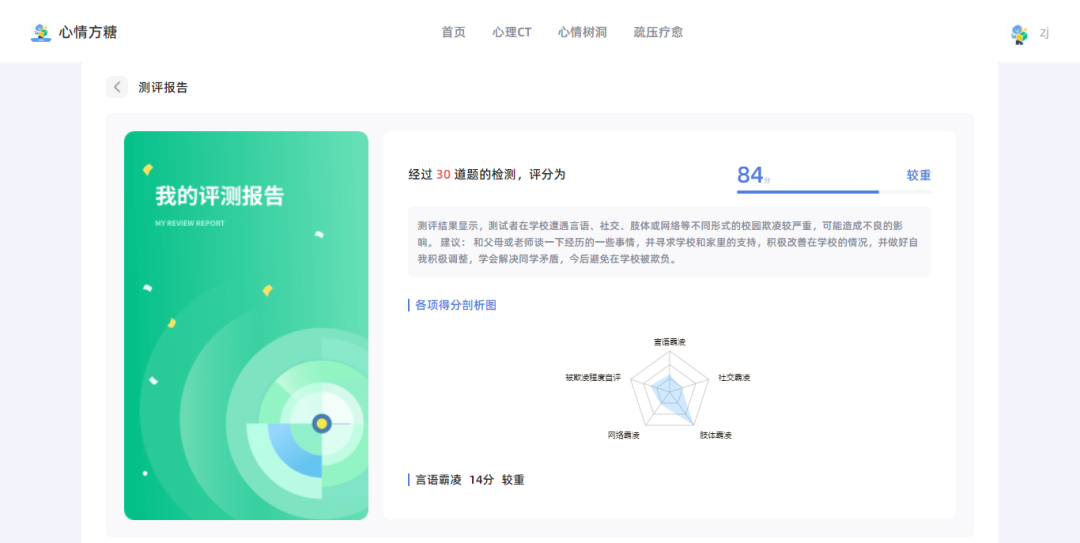This screenshot has height=543, width=1080.
Task: Click 肢体霸凌 label on radar chart
Action: [716, 436]
